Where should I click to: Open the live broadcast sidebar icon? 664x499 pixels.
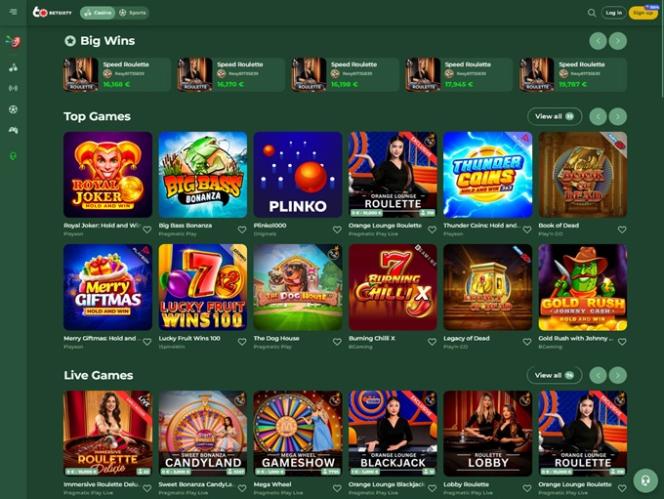coord(13,88)
